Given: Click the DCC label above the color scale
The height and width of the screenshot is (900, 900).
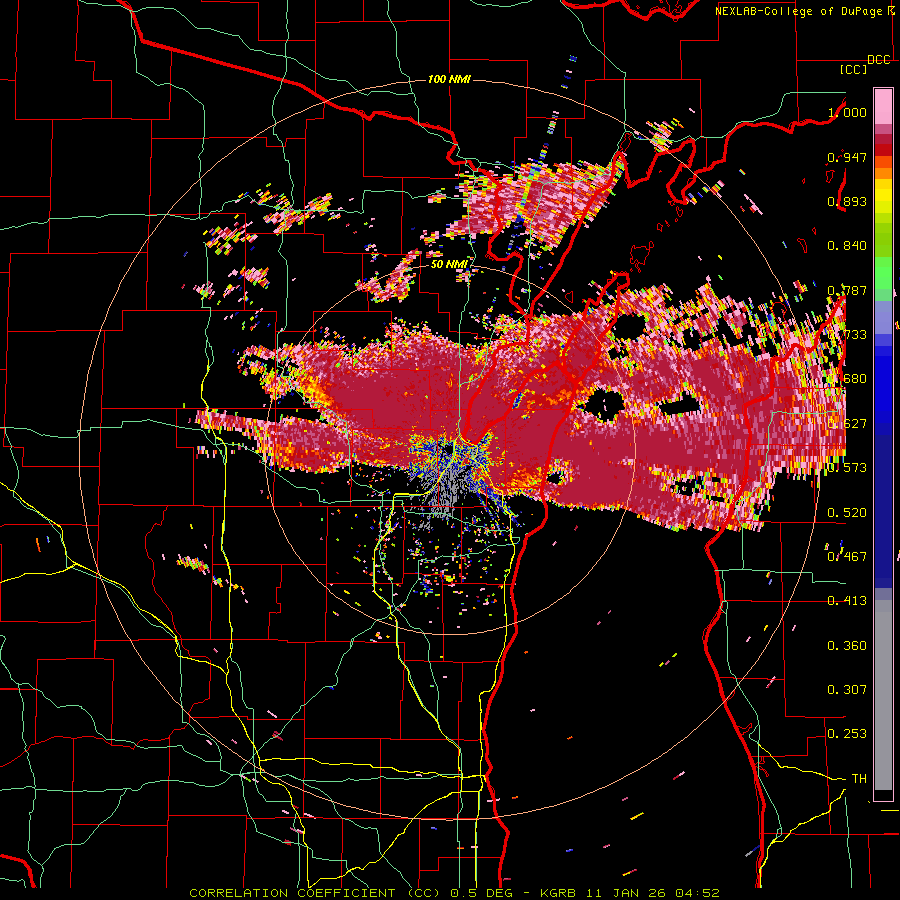Looking at the screenshot, I should click(878, 60).
